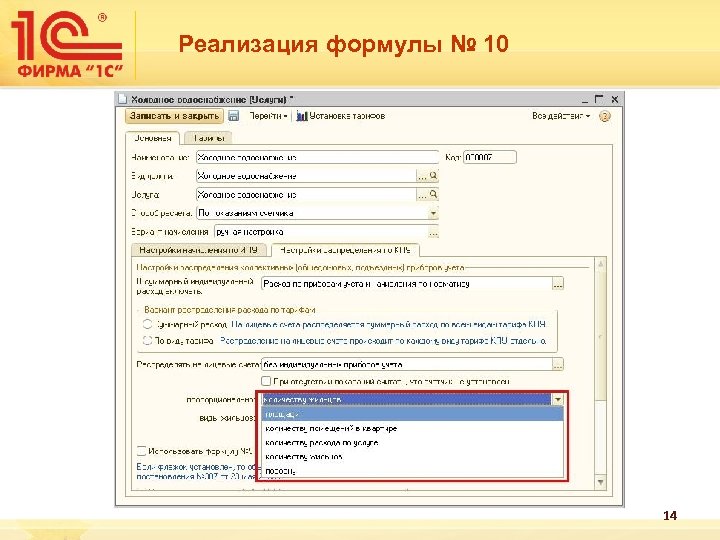Image resolution: width=720 pixels, height=540 pixels.
Task: Open Установка тарифов chart icon
Action: pos(301,116)
